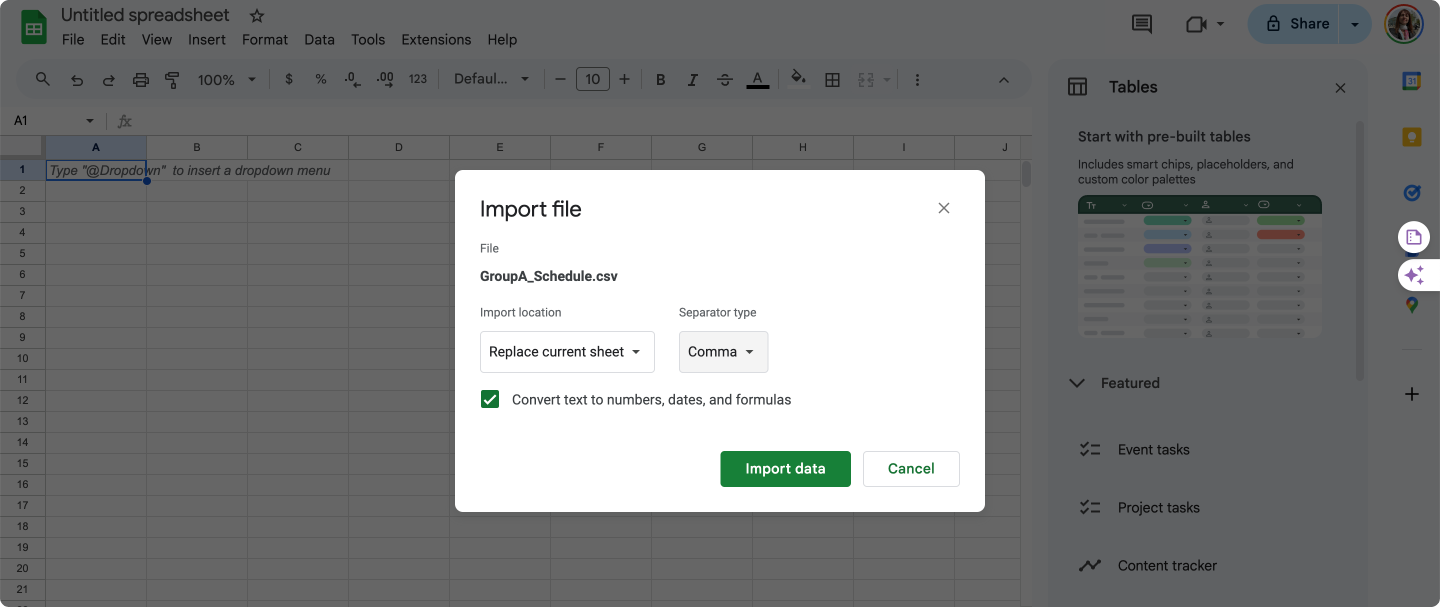Apply percent format icon
The width and height of the screenshot is (1440, 607).
point(321,79)
